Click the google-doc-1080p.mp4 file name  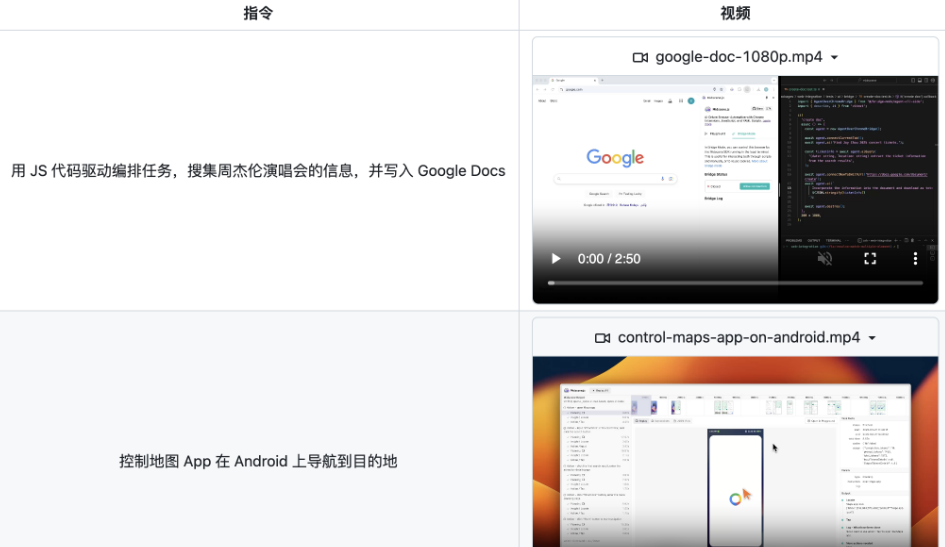tap(739, 57)
